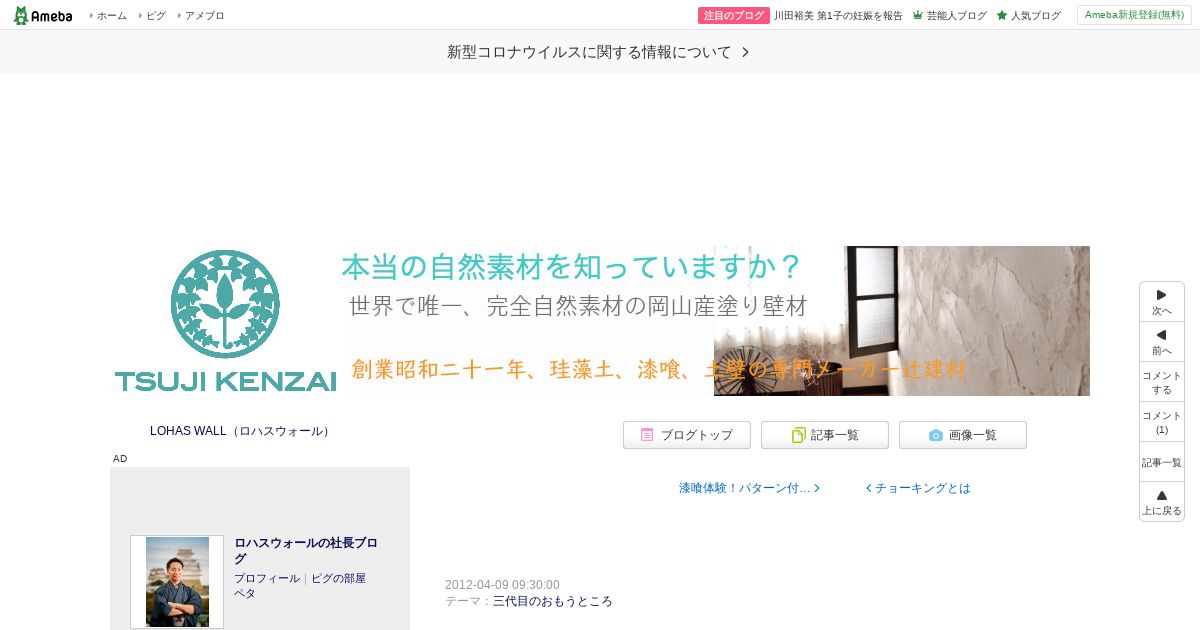
Task: Open LOHAS WALL（ロハスウォール）blog title
Action: coord(240,431)
